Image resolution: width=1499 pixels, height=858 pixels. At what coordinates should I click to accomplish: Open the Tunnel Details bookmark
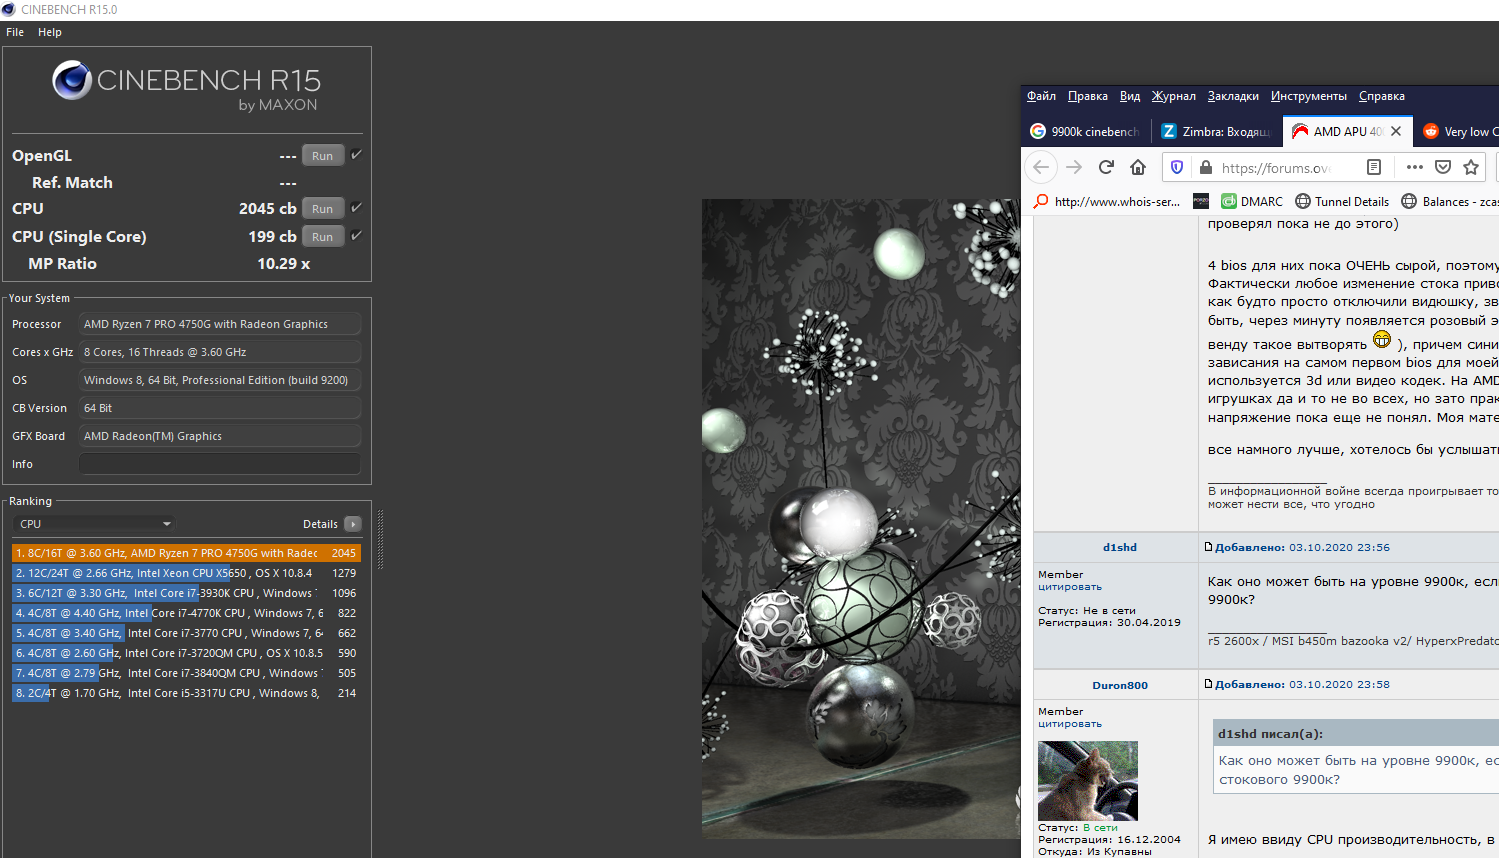pos(1342,201)
